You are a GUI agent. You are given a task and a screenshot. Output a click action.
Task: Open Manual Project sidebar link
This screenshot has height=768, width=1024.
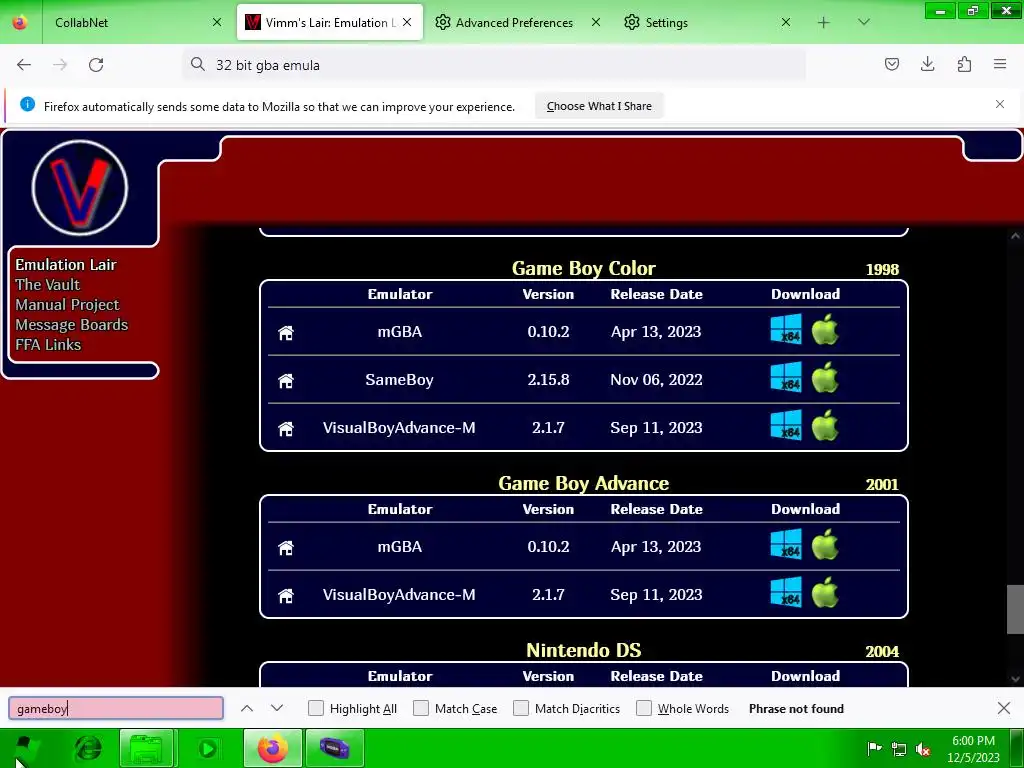pyautogui.click(x=67, y=305)
